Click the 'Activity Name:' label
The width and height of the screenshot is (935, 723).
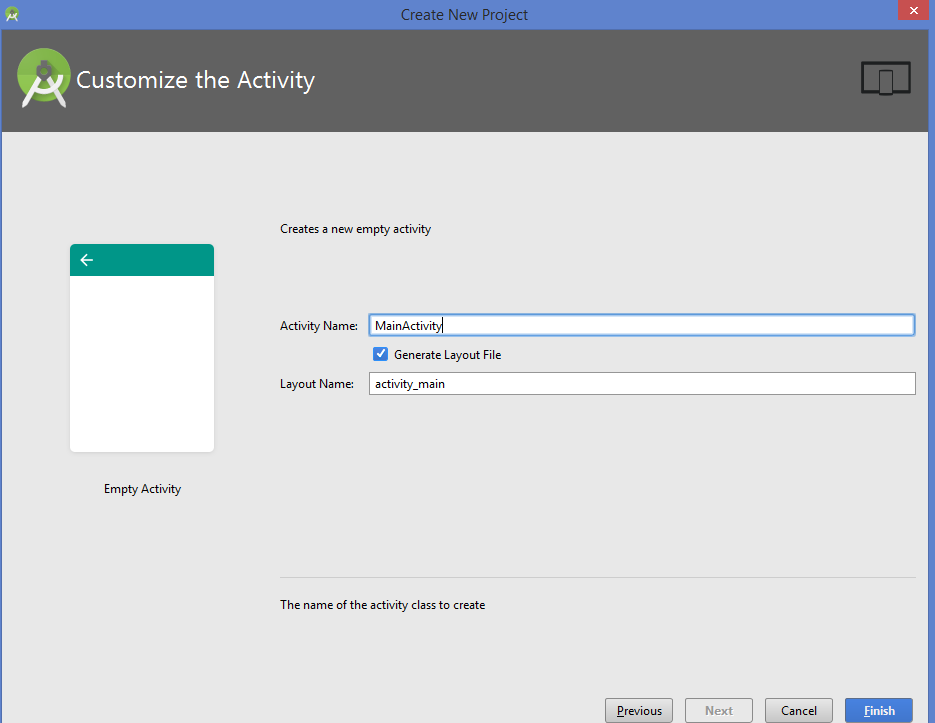click(x=319, y=326)
